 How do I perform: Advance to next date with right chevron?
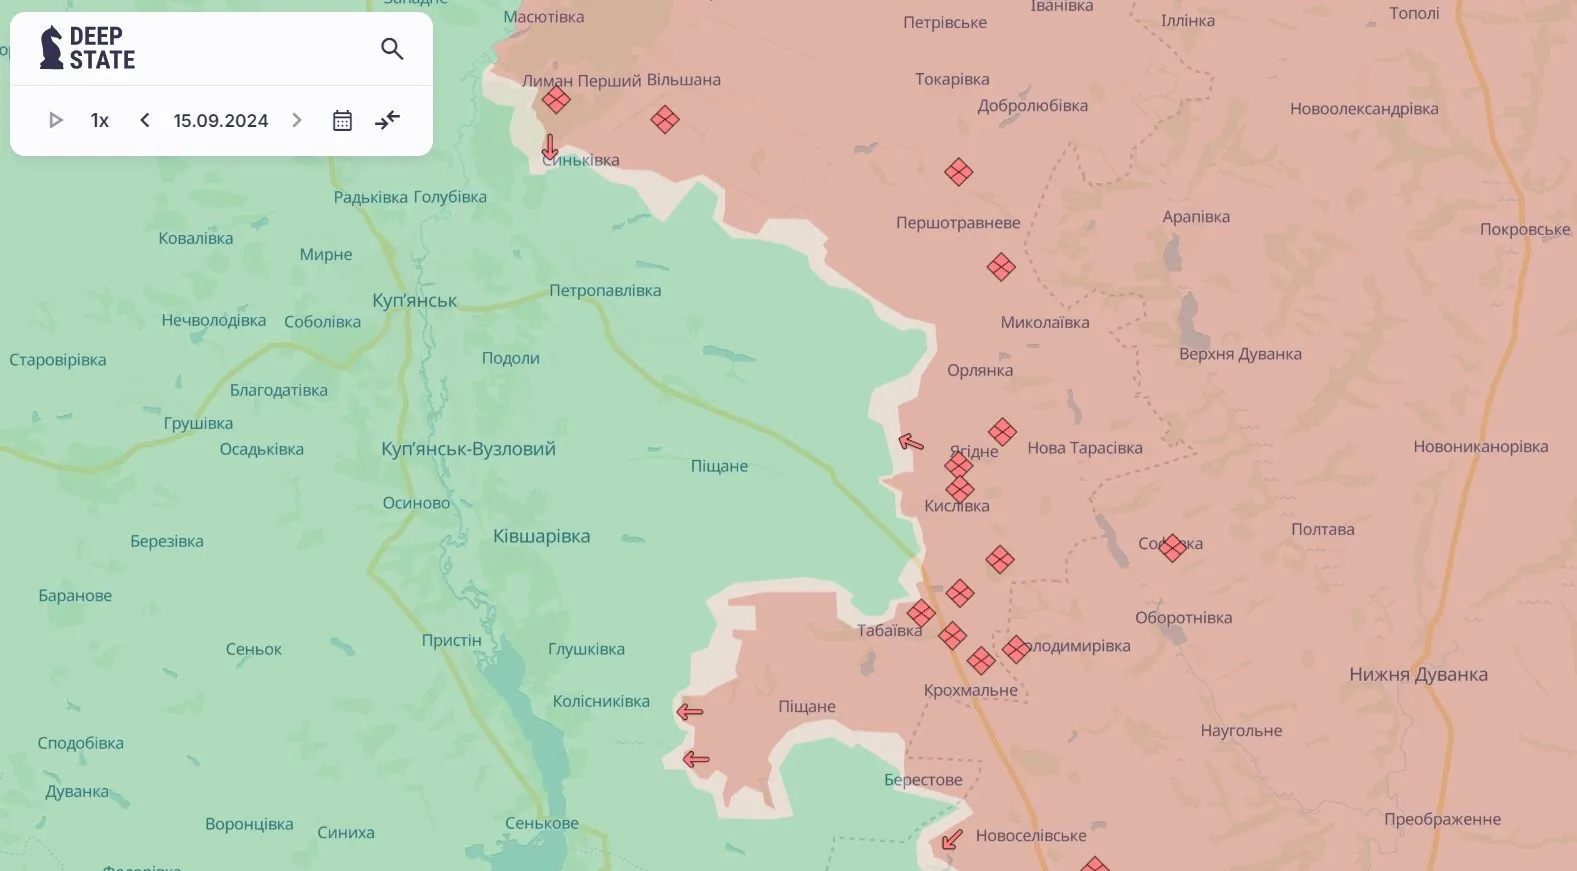coord(297,120)
